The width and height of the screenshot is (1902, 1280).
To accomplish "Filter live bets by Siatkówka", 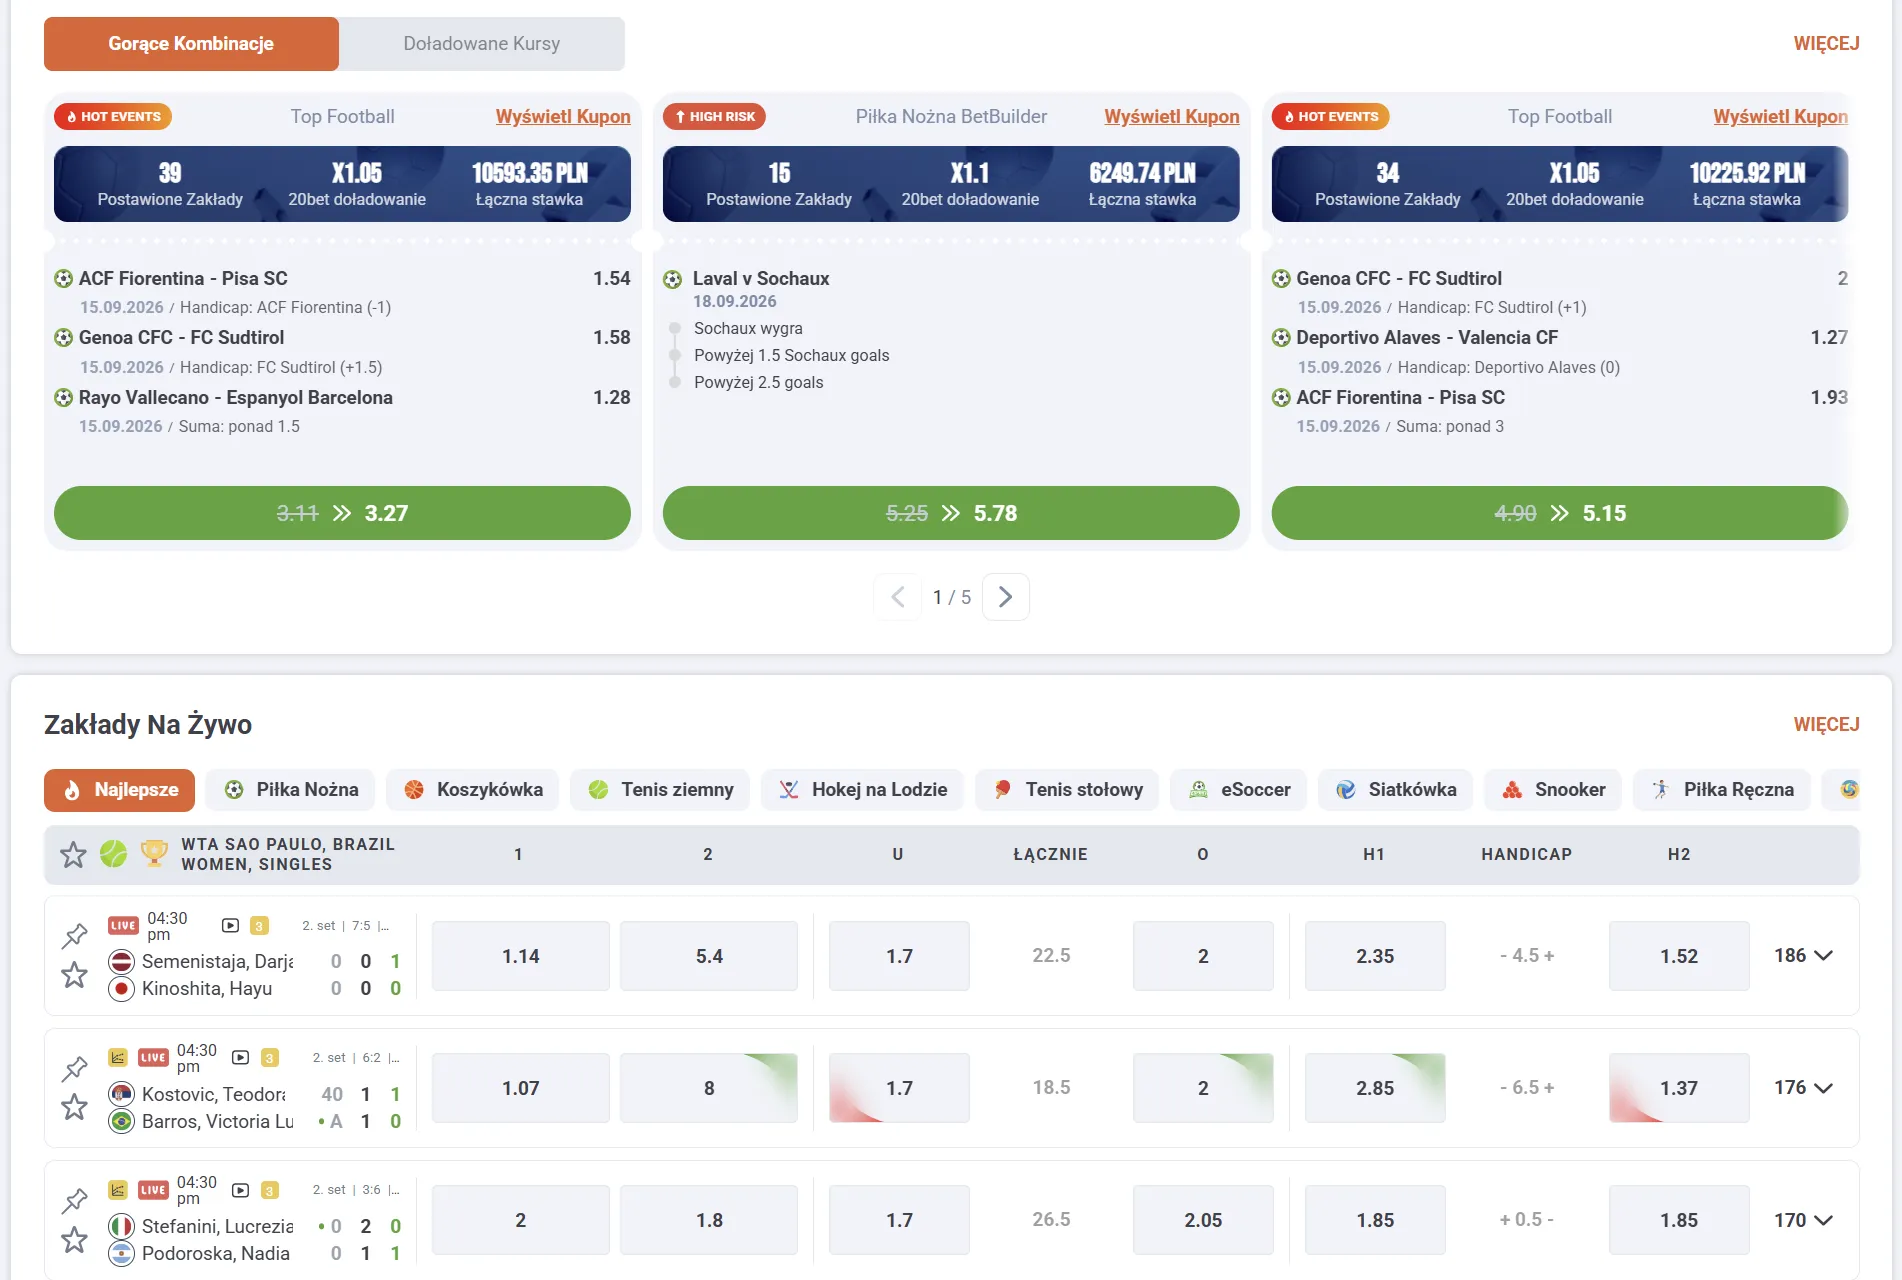I will tap(1395, 790).
